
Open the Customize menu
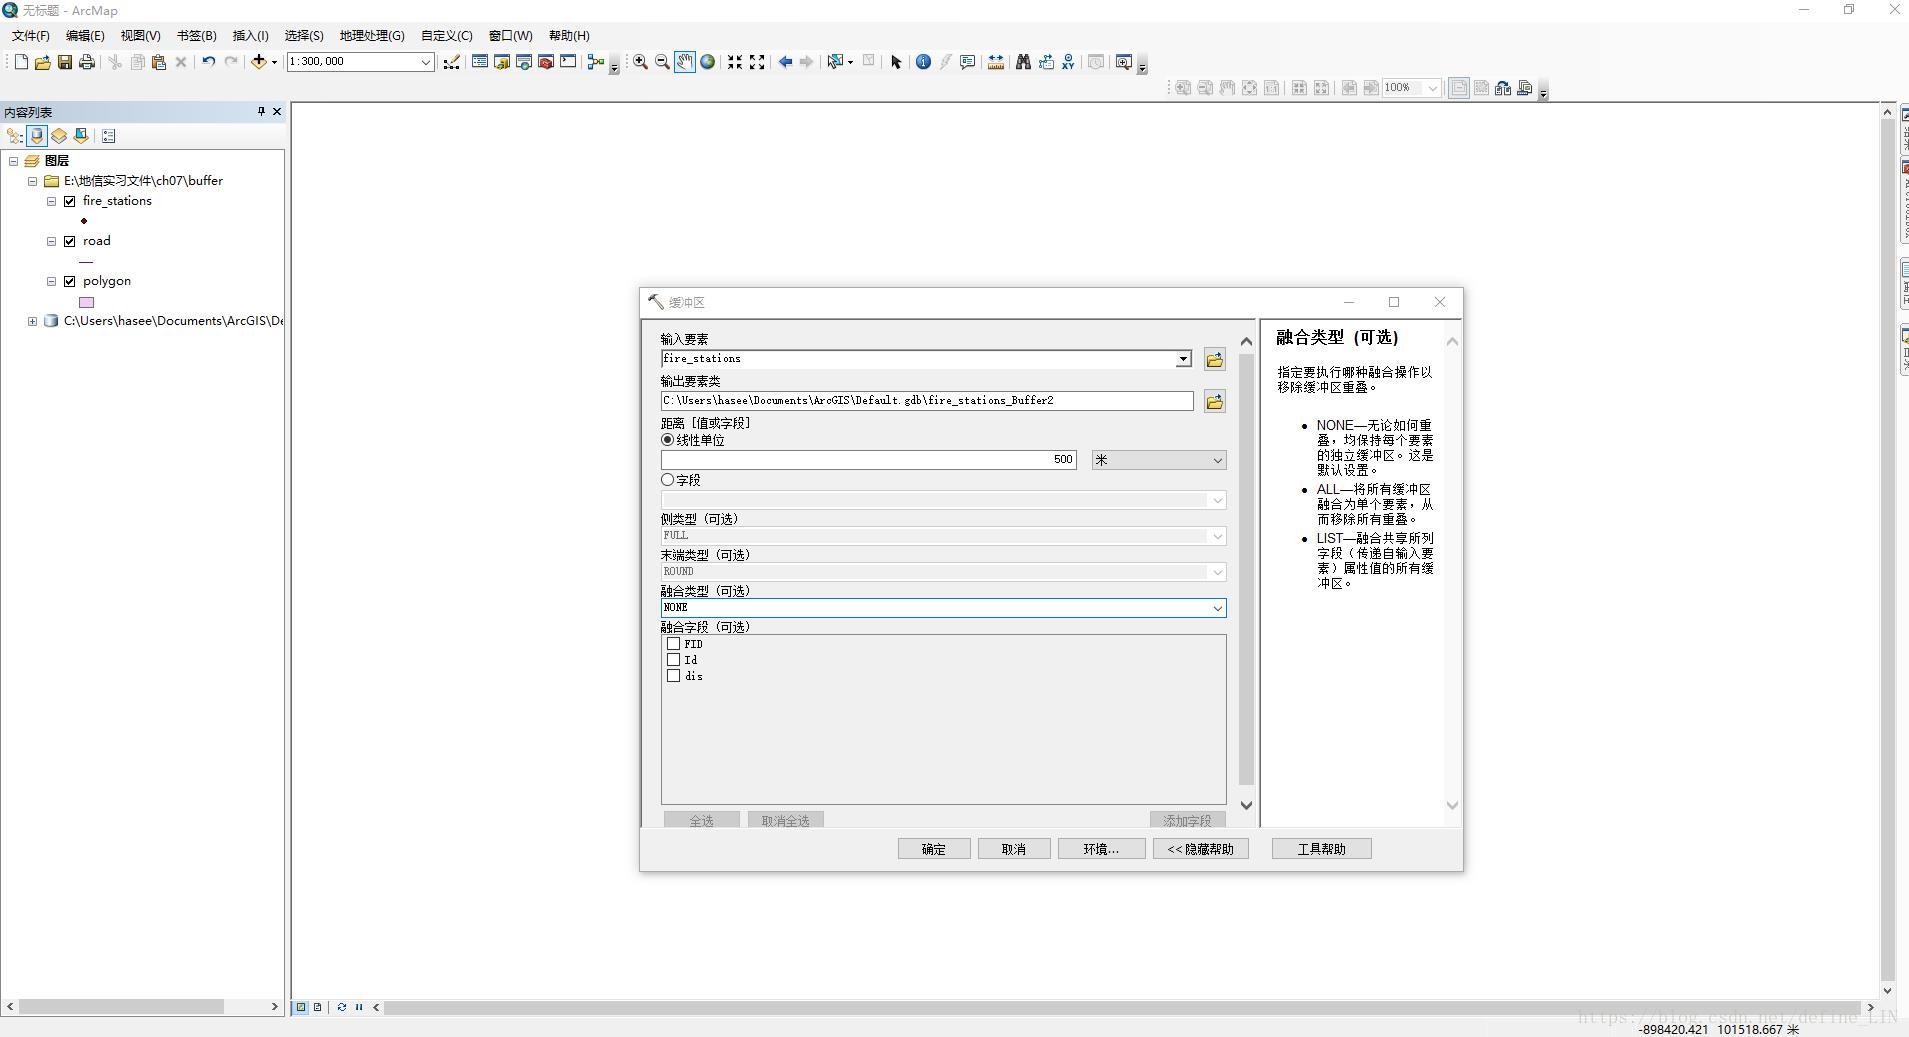[x=447, y=36]
